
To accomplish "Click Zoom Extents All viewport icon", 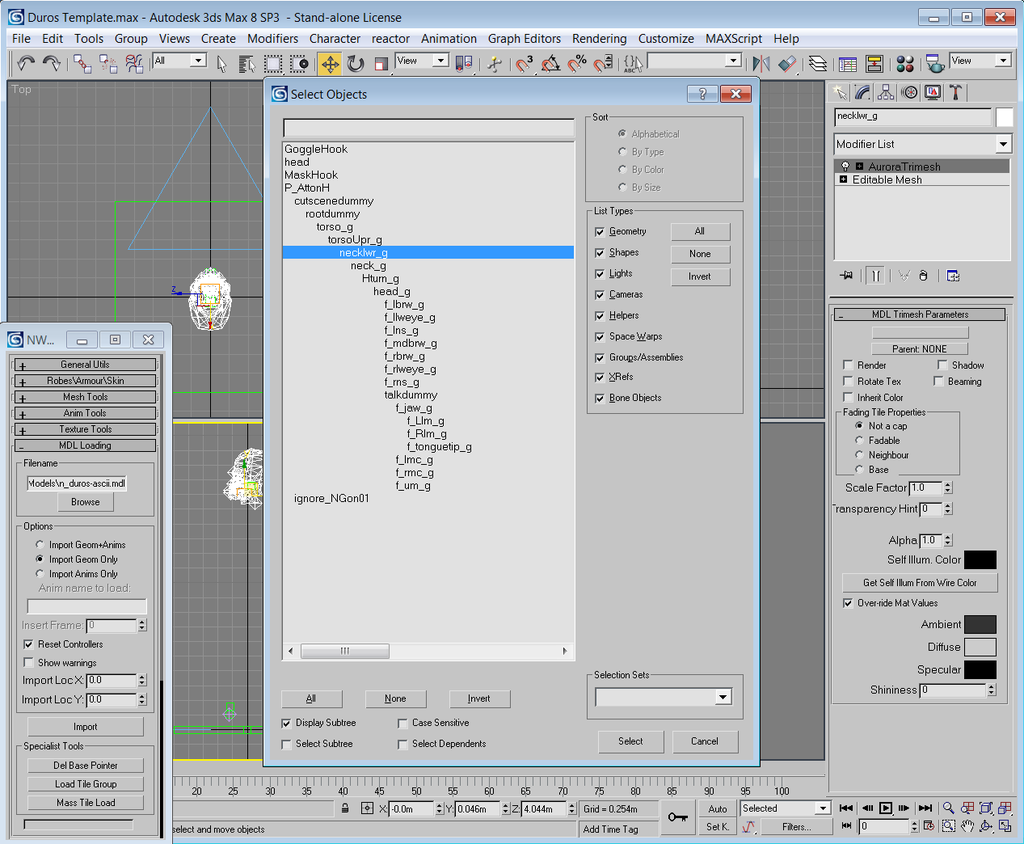I will (1005, 808).
